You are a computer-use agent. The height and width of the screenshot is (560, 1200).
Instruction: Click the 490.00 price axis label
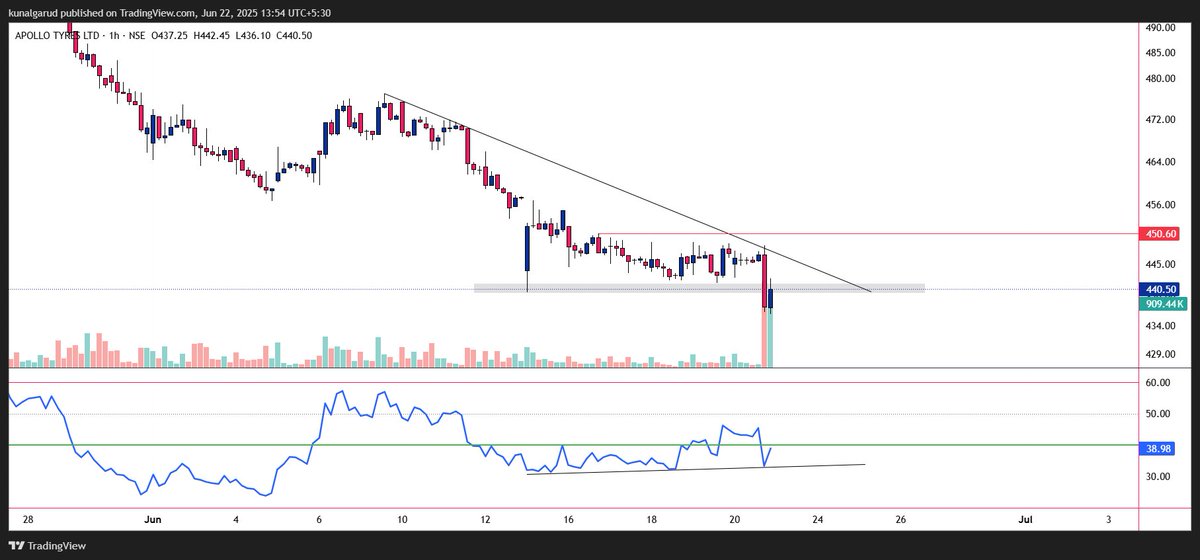(x=1160, y=28)
